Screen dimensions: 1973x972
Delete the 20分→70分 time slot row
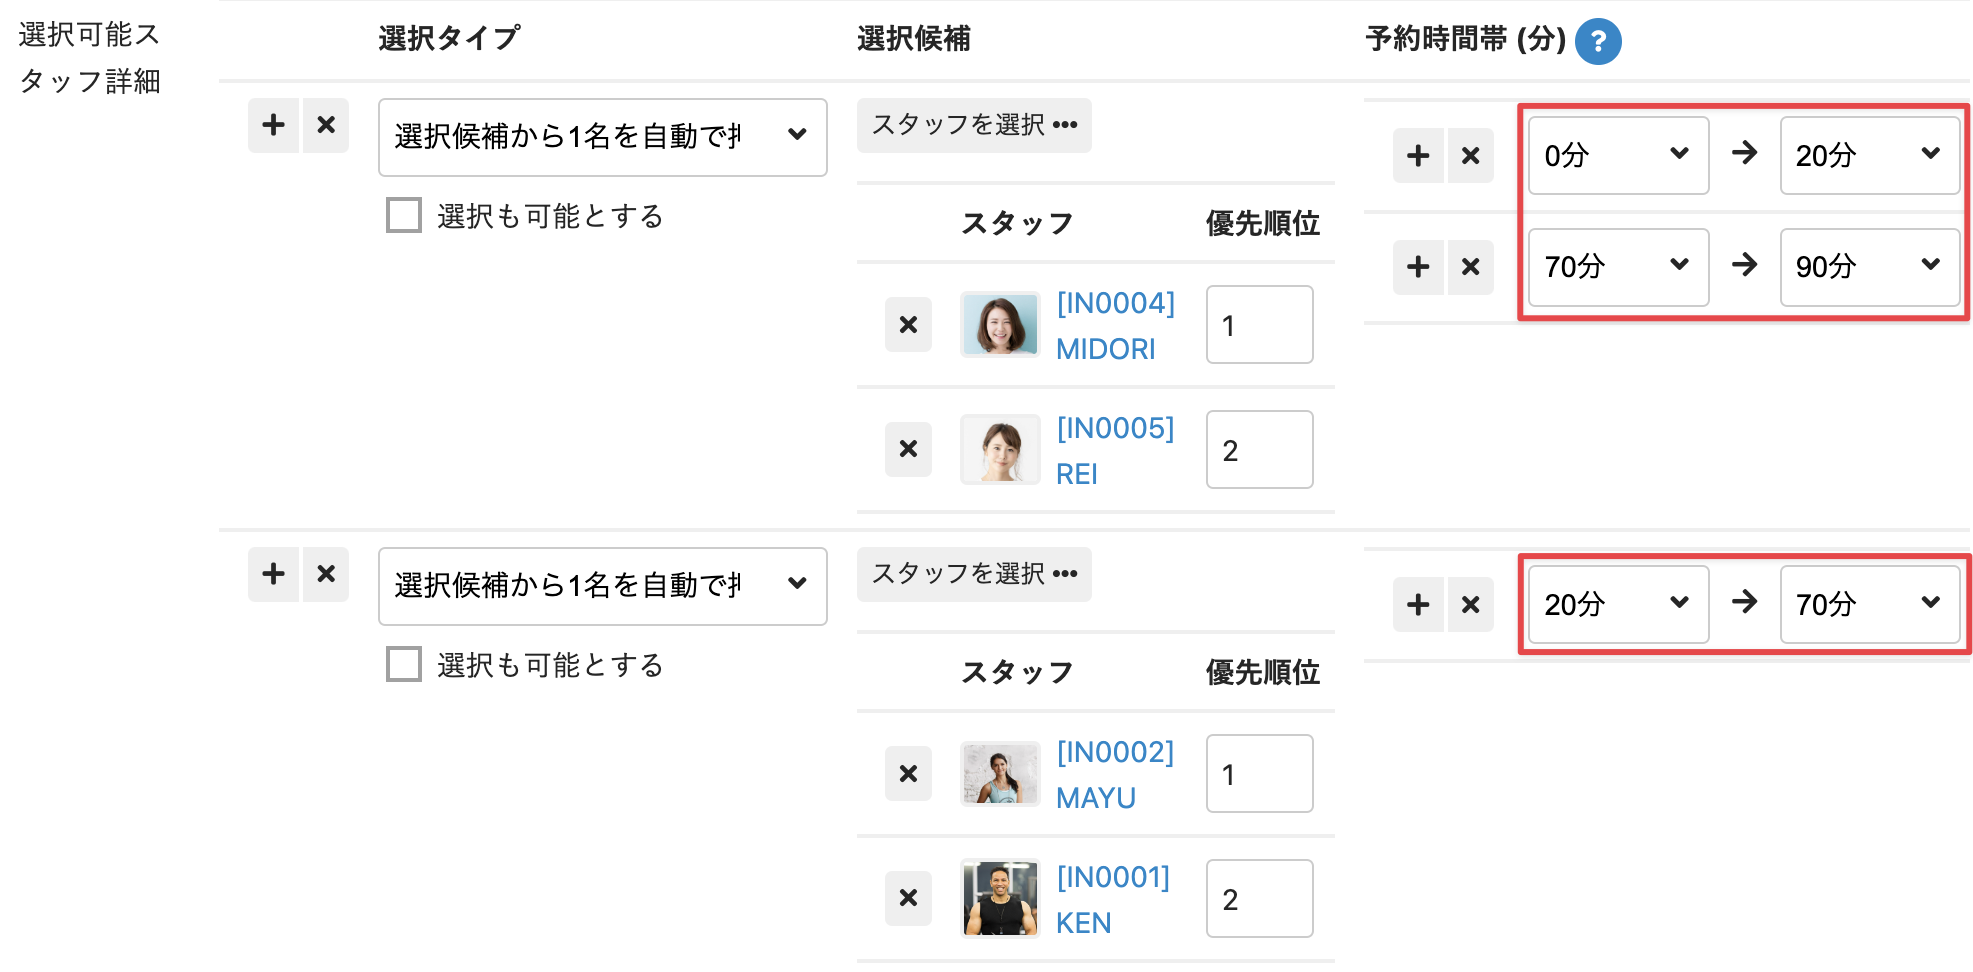point(1470,605)
